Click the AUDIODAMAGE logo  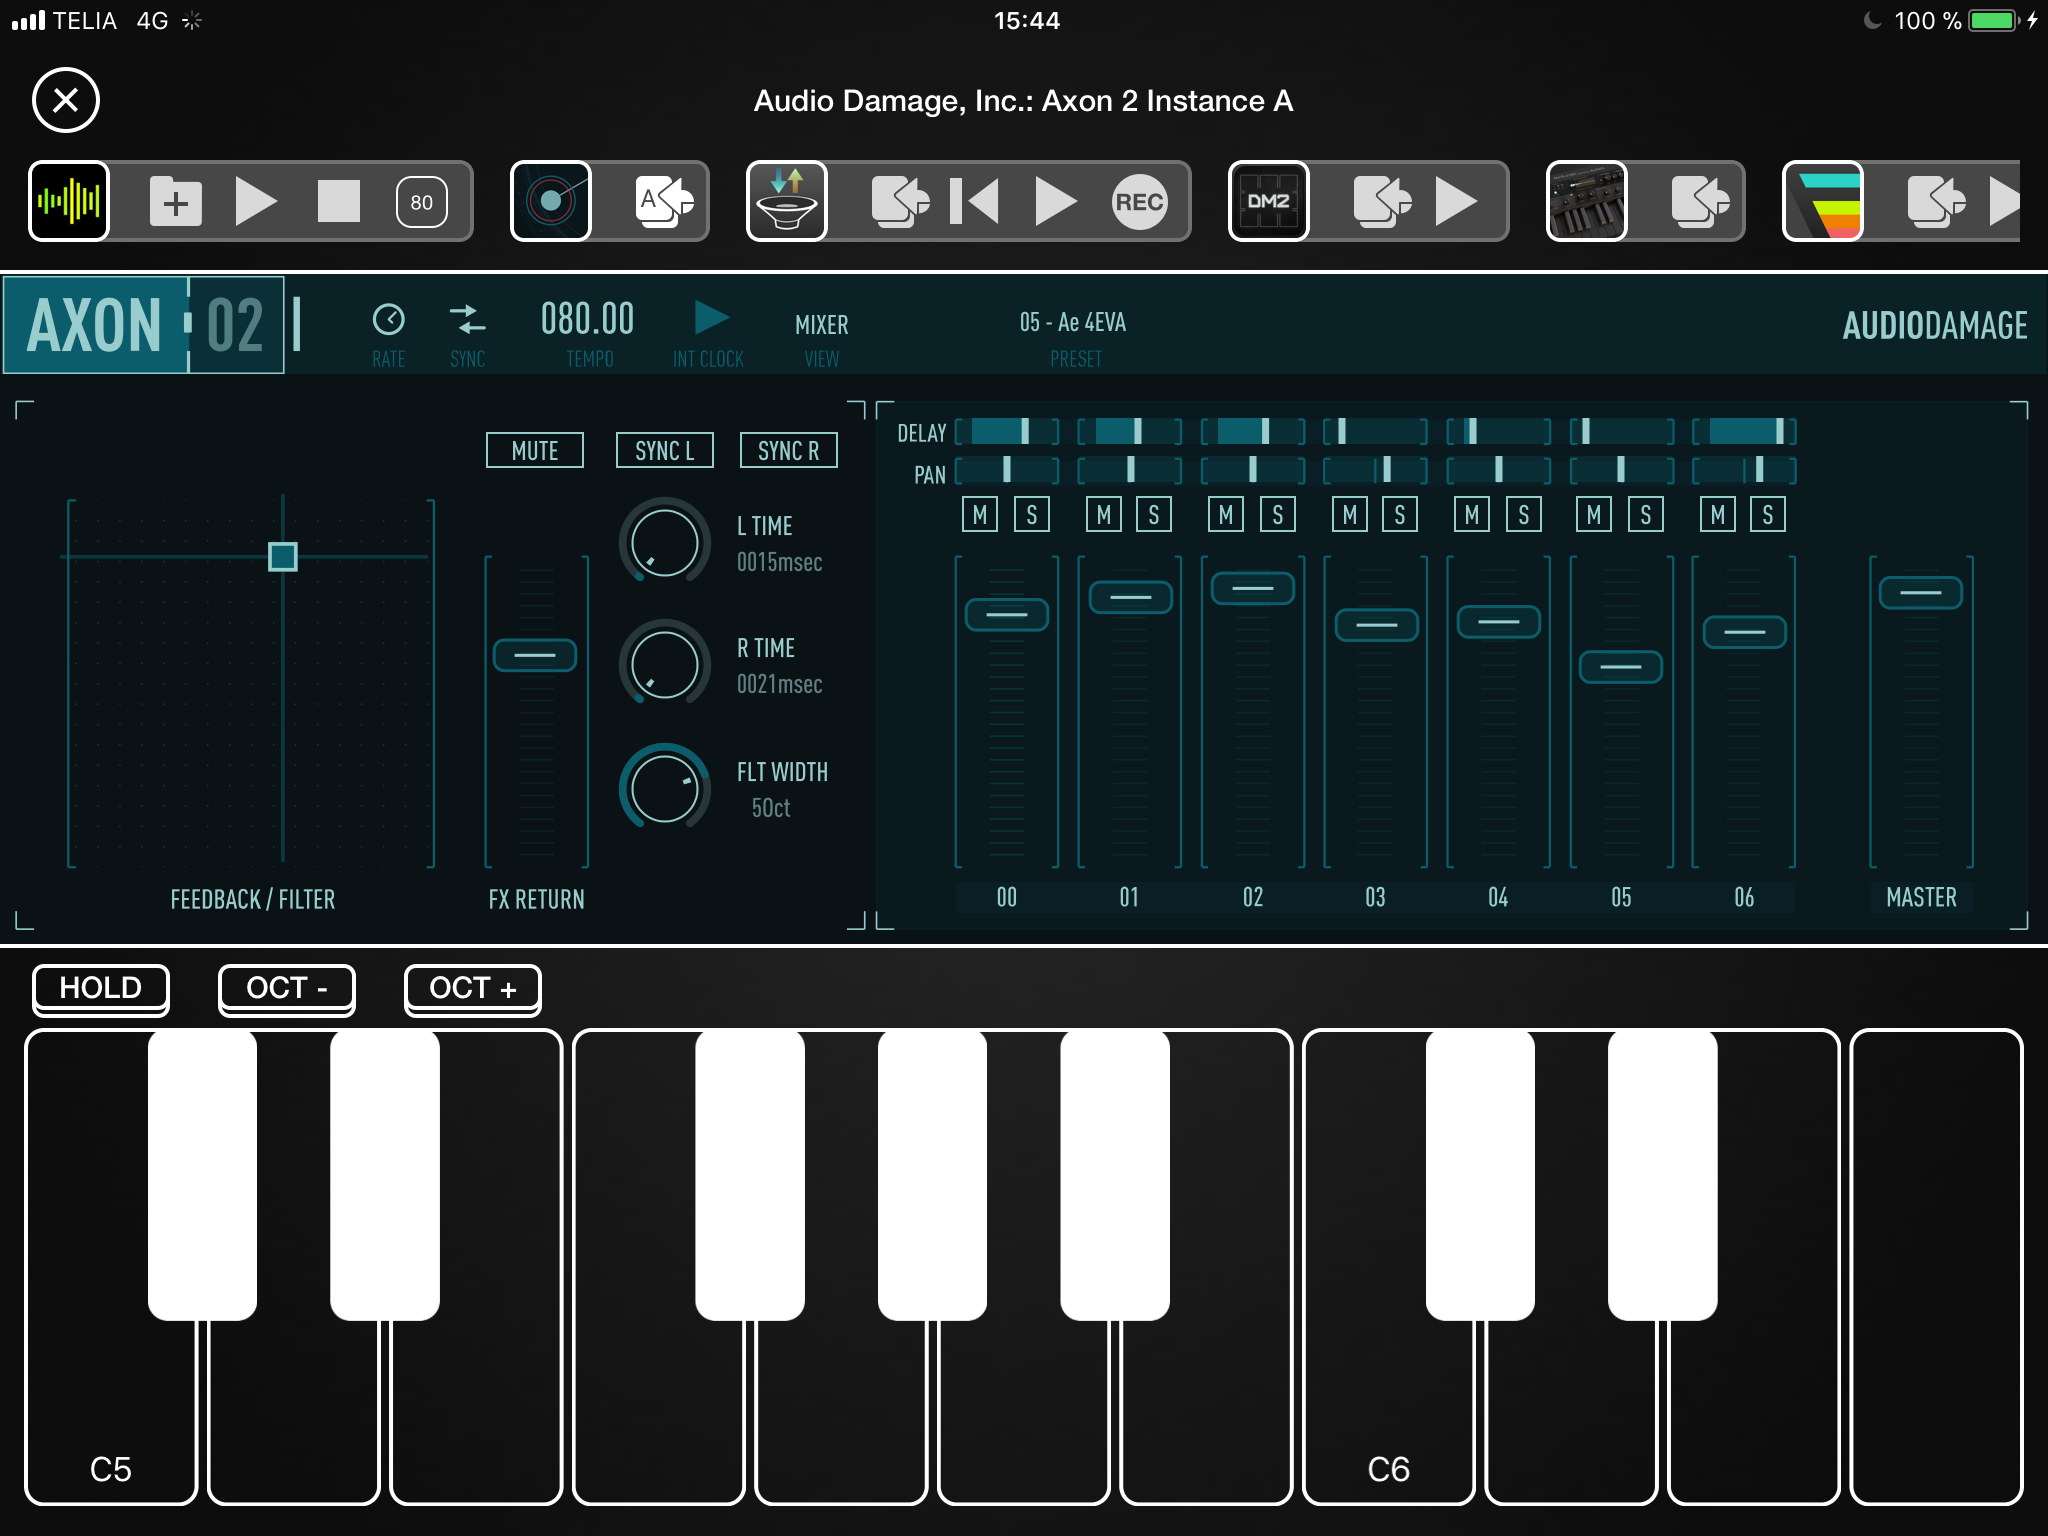click(1935, 326)
